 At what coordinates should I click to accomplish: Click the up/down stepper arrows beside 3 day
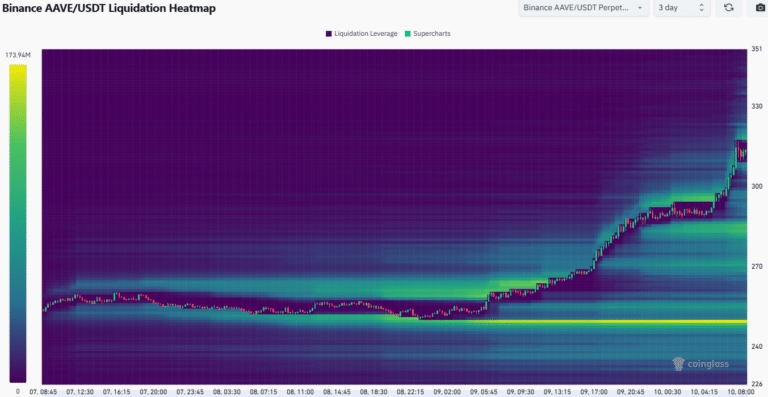pyautogui.click(x=701, y=7)
